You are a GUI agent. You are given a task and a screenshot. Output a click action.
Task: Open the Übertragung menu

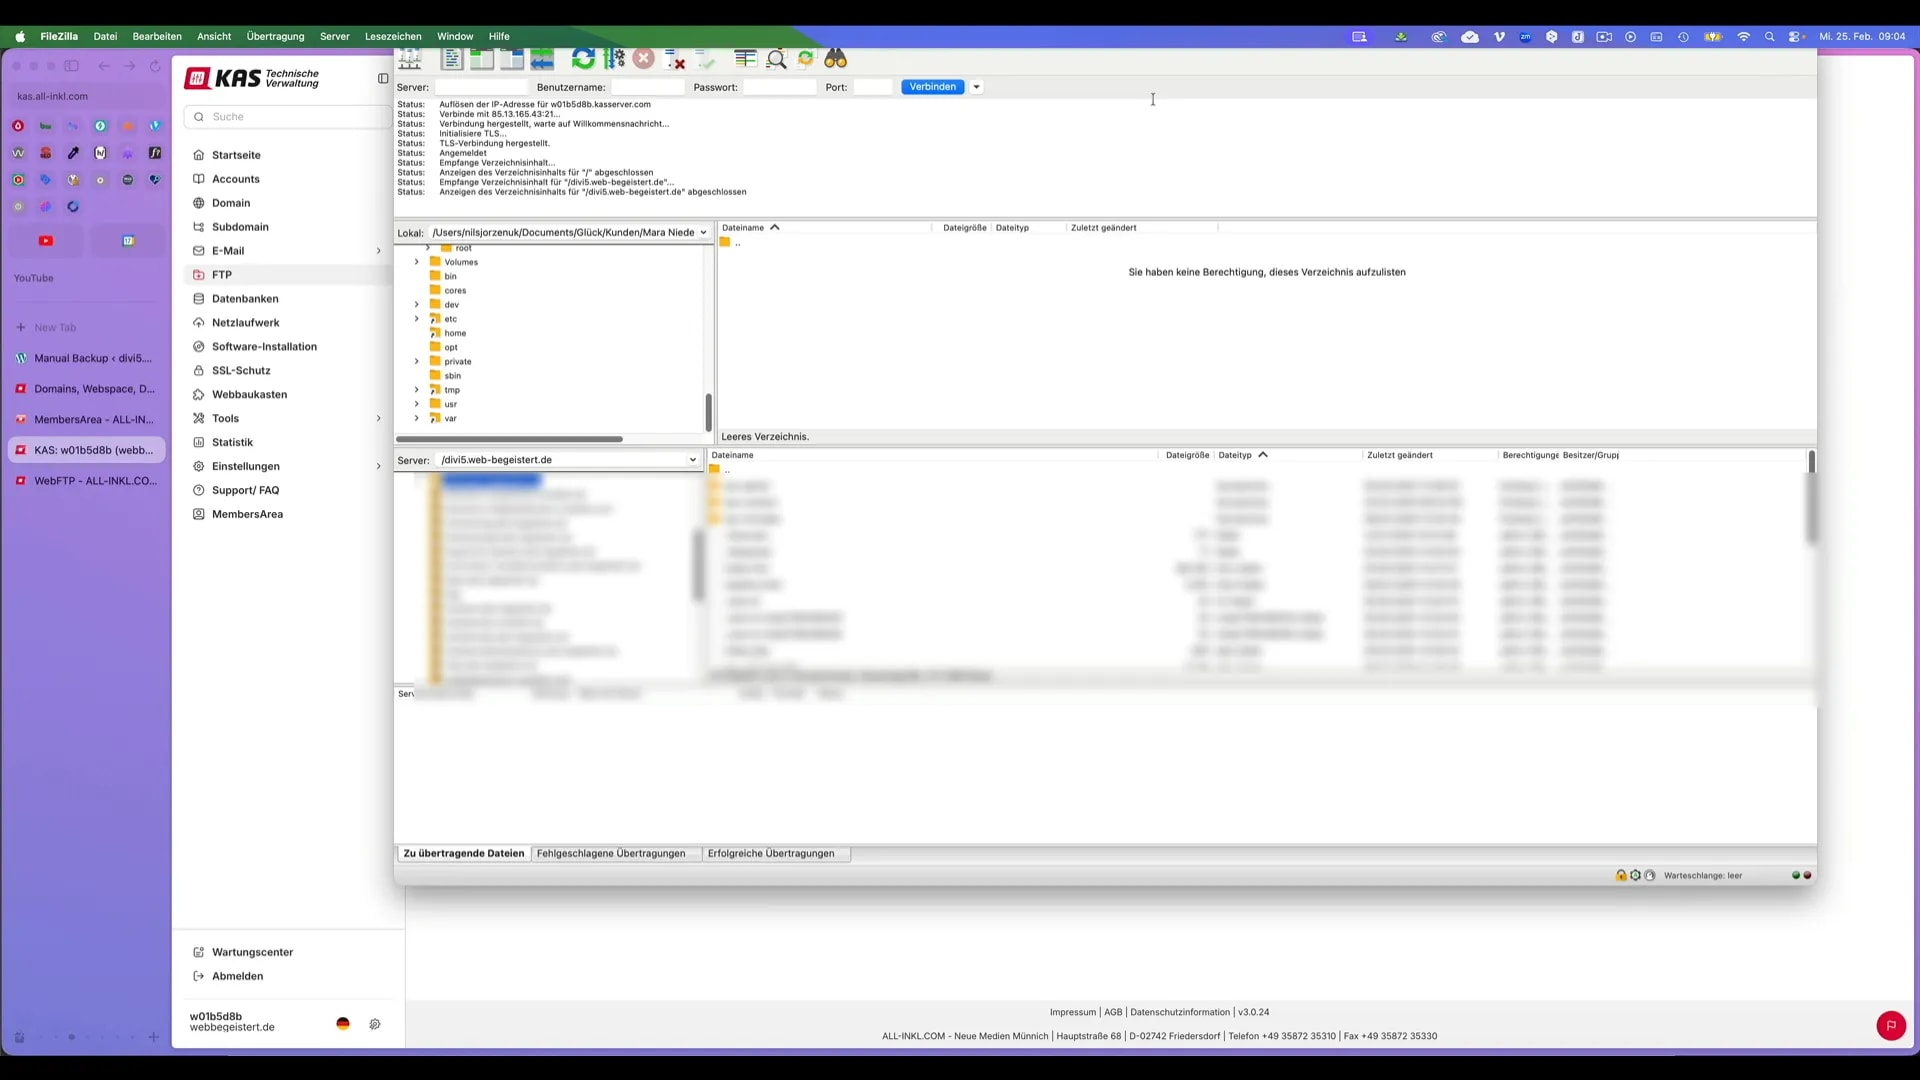[275, 36]
